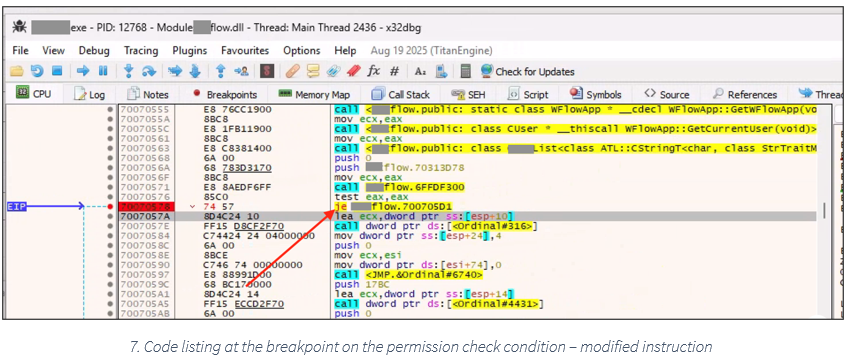Disable the red breakpoint at 70070578

[110, 207]
